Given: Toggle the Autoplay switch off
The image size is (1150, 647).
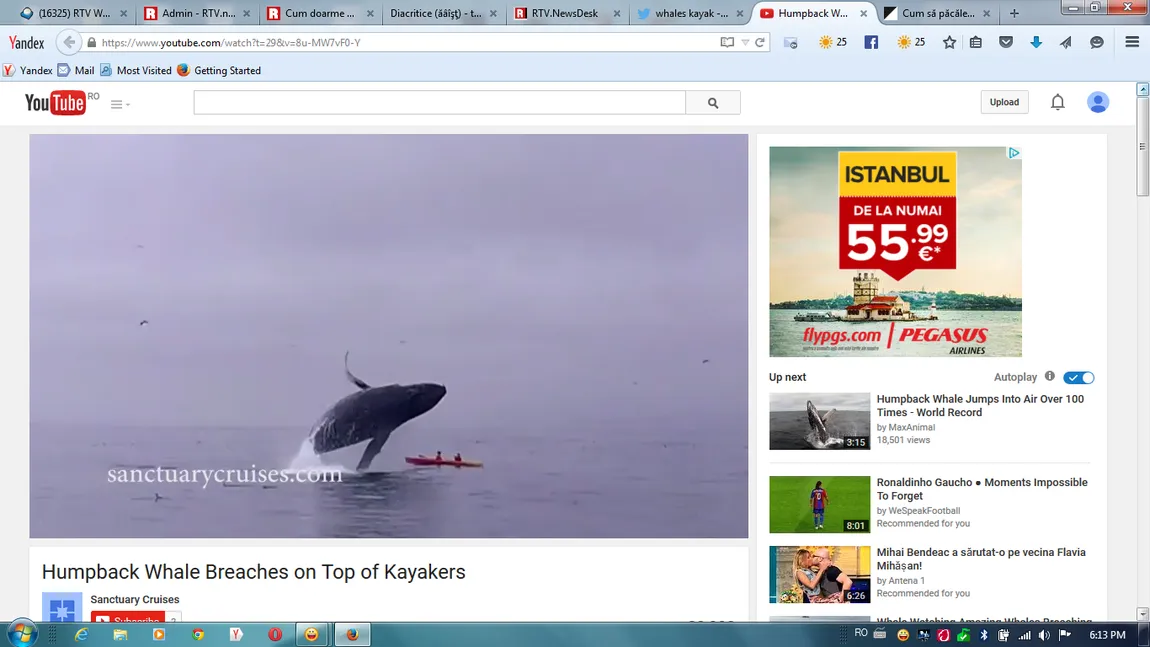Looking at the screenshot, I should point(1079,378).
